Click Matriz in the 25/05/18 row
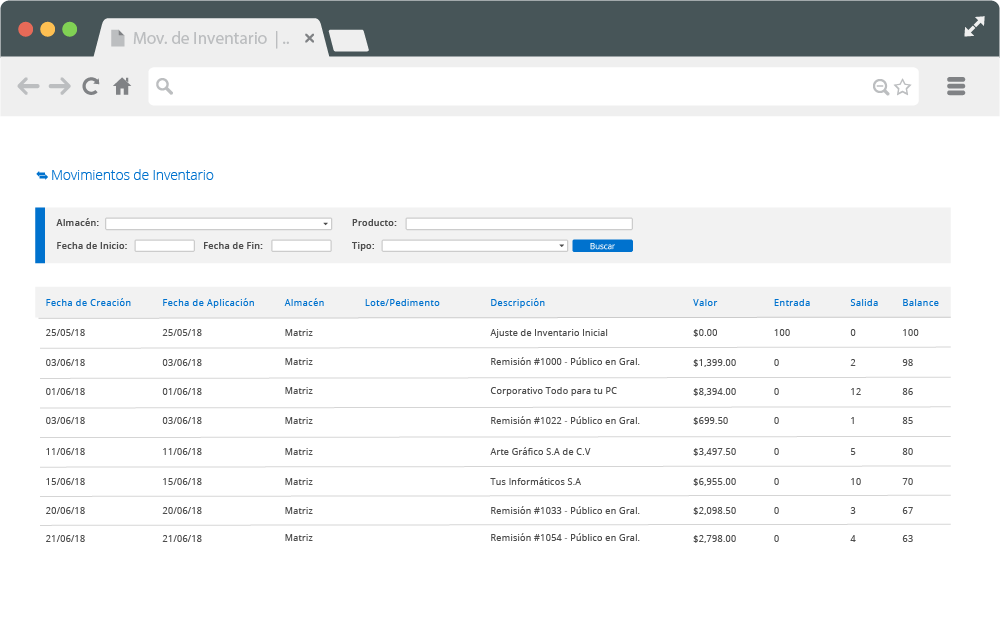1000x623 pixels. [x=298, y=333]
